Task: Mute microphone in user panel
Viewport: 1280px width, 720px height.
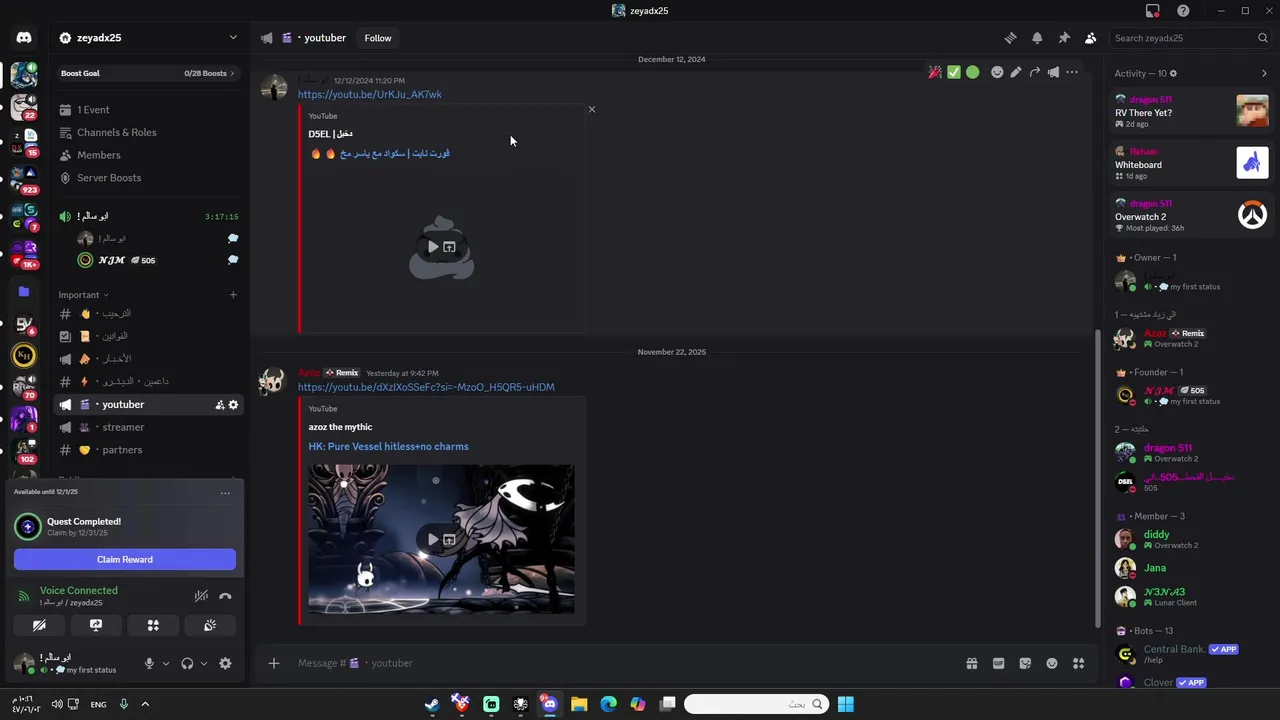Action: 149,663
